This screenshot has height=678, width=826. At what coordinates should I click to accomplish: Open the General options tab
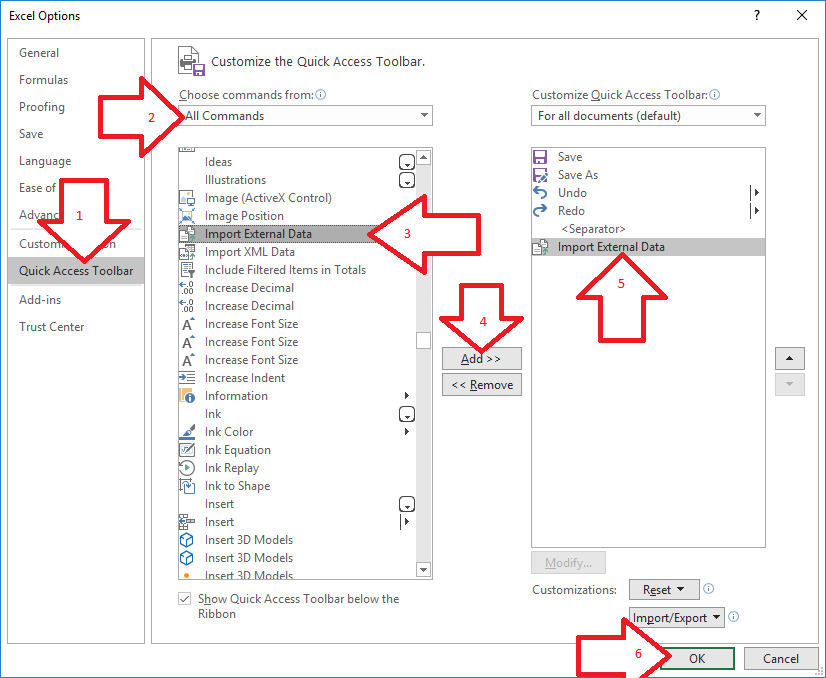(x=39, y=53)
